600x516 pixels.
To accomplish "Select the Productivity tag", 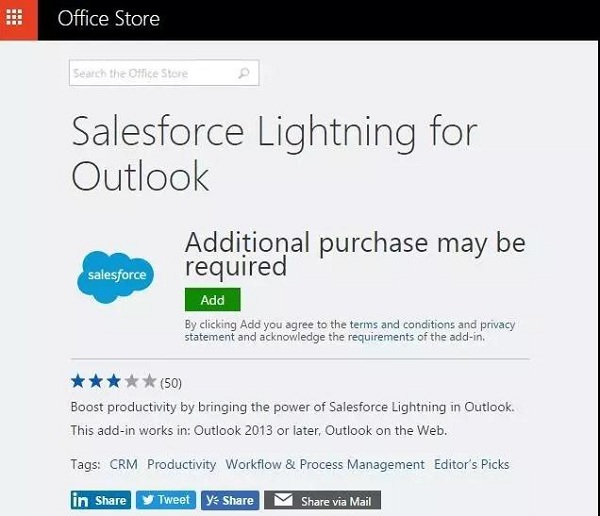I will 181,464.
